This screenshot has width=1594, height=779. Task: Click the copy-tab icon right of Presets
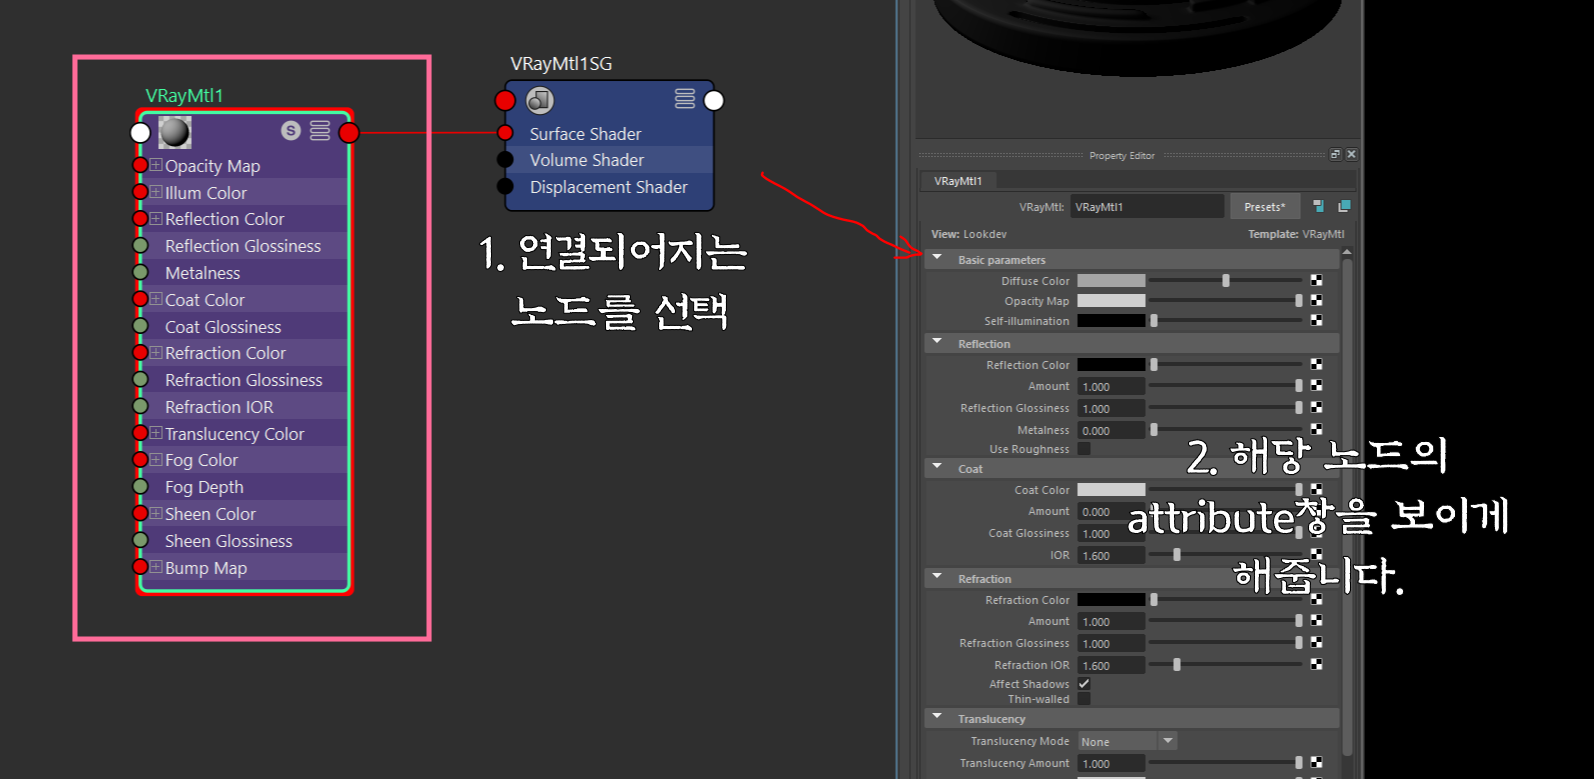point(1344,206)
